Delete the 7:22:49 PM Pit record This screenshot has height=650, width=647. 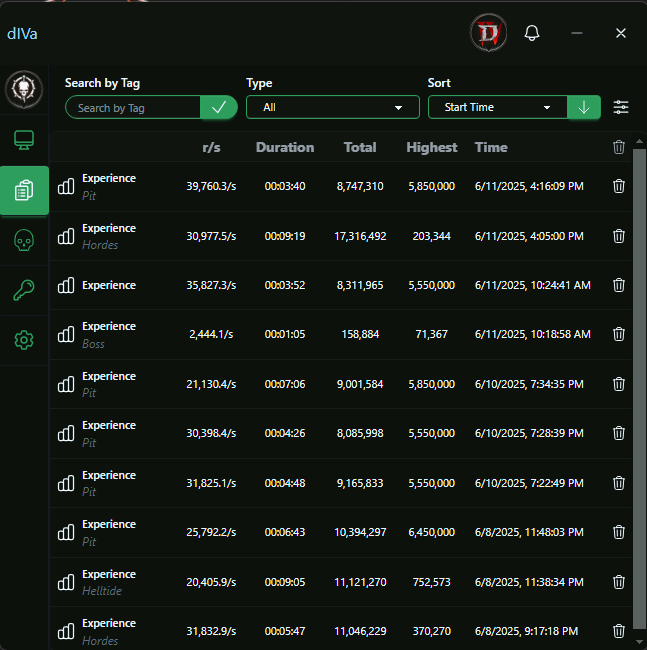619,483
